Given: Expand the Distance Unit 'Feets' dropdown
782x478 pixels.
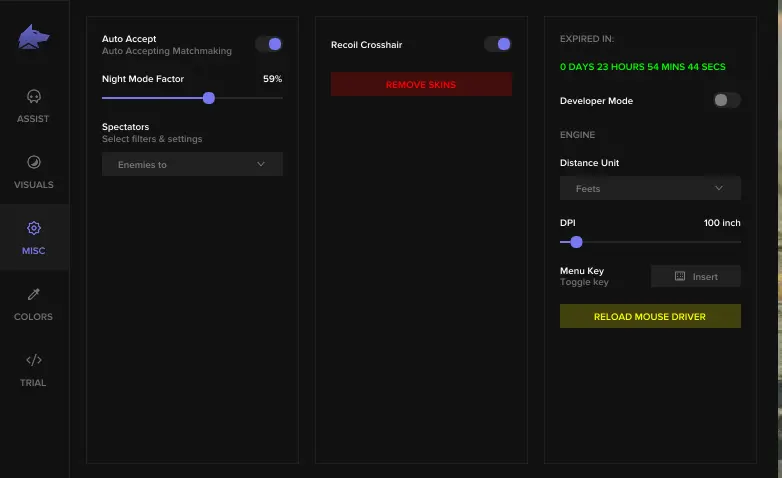Looking at the screenshot, I should pyautogui.click(x=650, y=188).
